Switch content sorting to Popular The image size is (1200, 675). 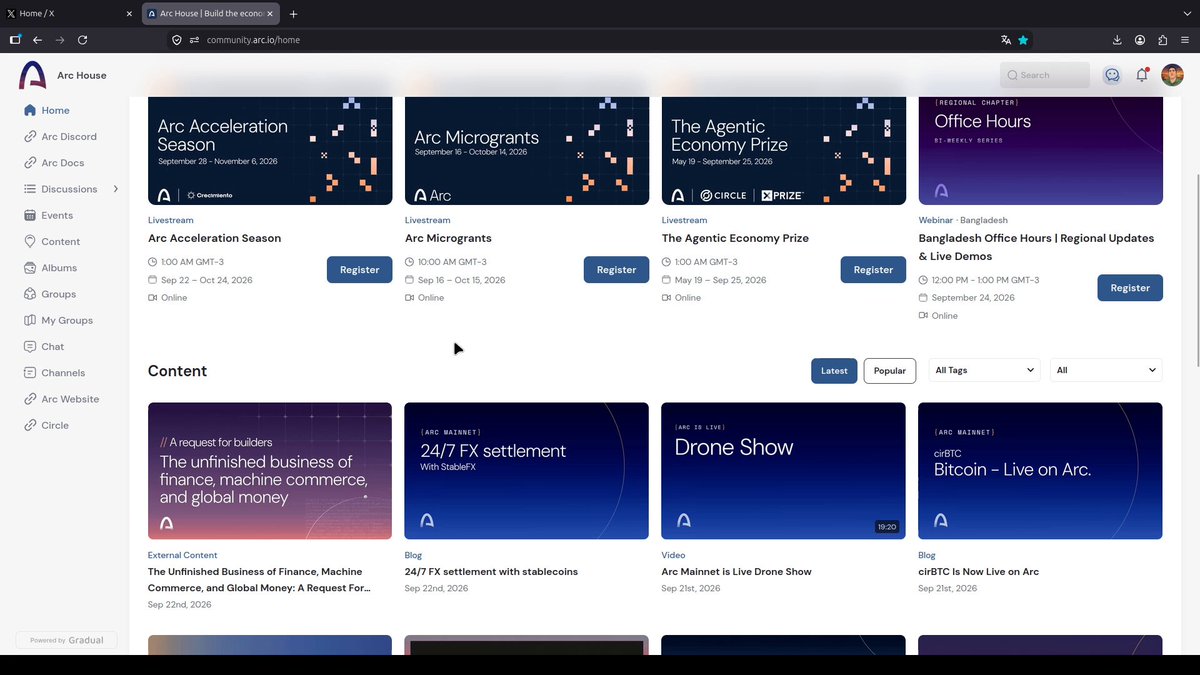(890, 371)
